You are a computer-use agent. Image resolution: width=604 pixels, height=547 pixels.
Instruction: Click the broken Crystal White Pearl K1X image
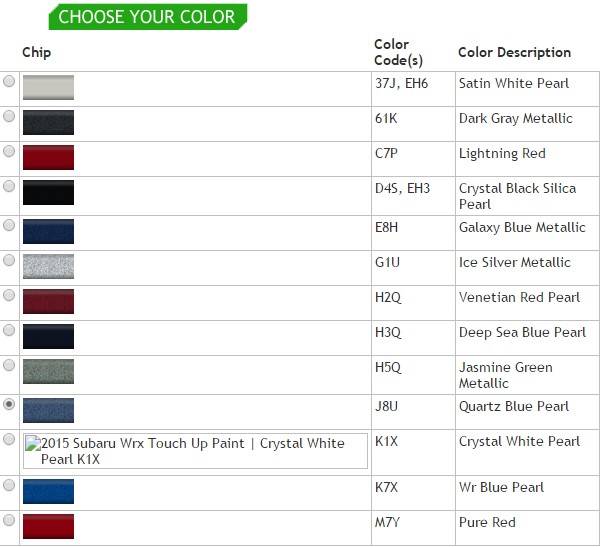coord(196,451)
